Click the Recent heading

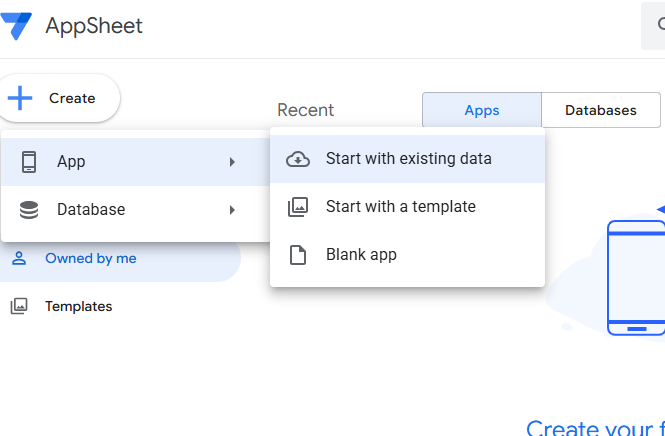pyautogui.click(x=305, y=110)
